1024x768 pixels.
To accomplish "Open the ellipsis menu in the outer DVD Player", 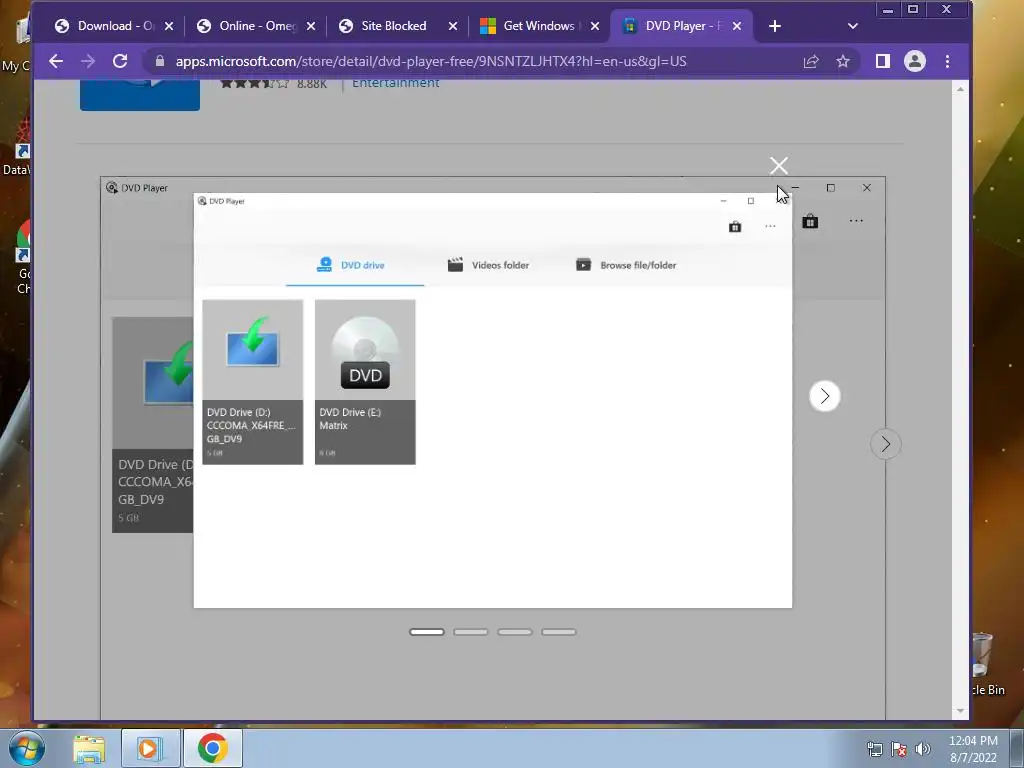I will [856, 221].
